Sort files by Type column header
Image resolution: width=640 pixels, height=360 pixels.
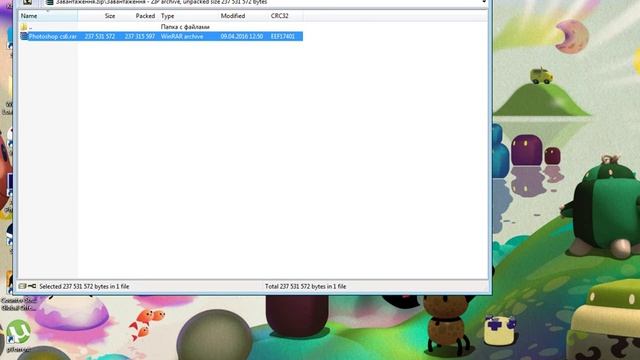[188, 16]
